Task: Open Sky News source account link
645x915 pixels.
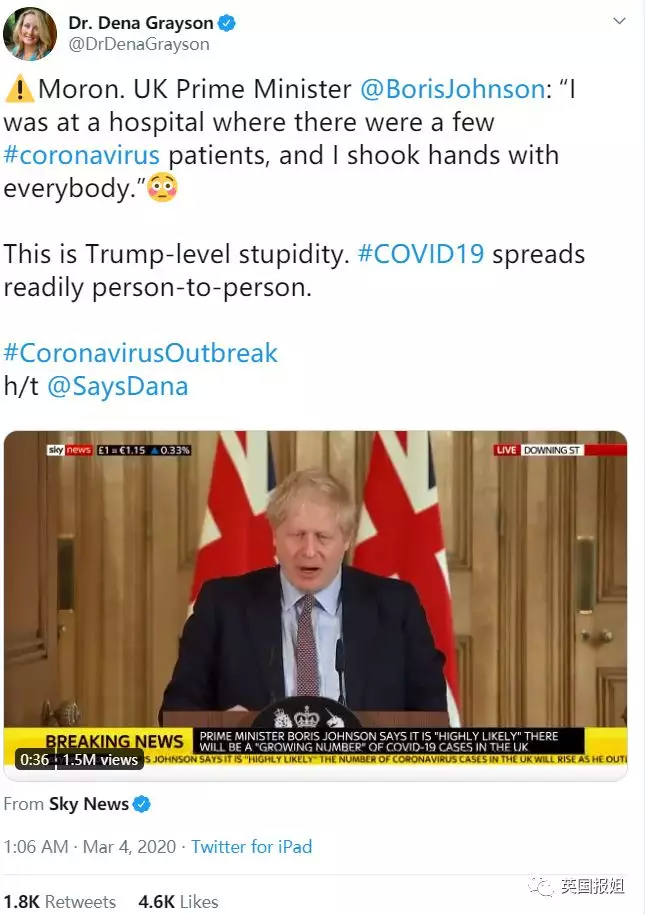Action: (x=89, y=804)
